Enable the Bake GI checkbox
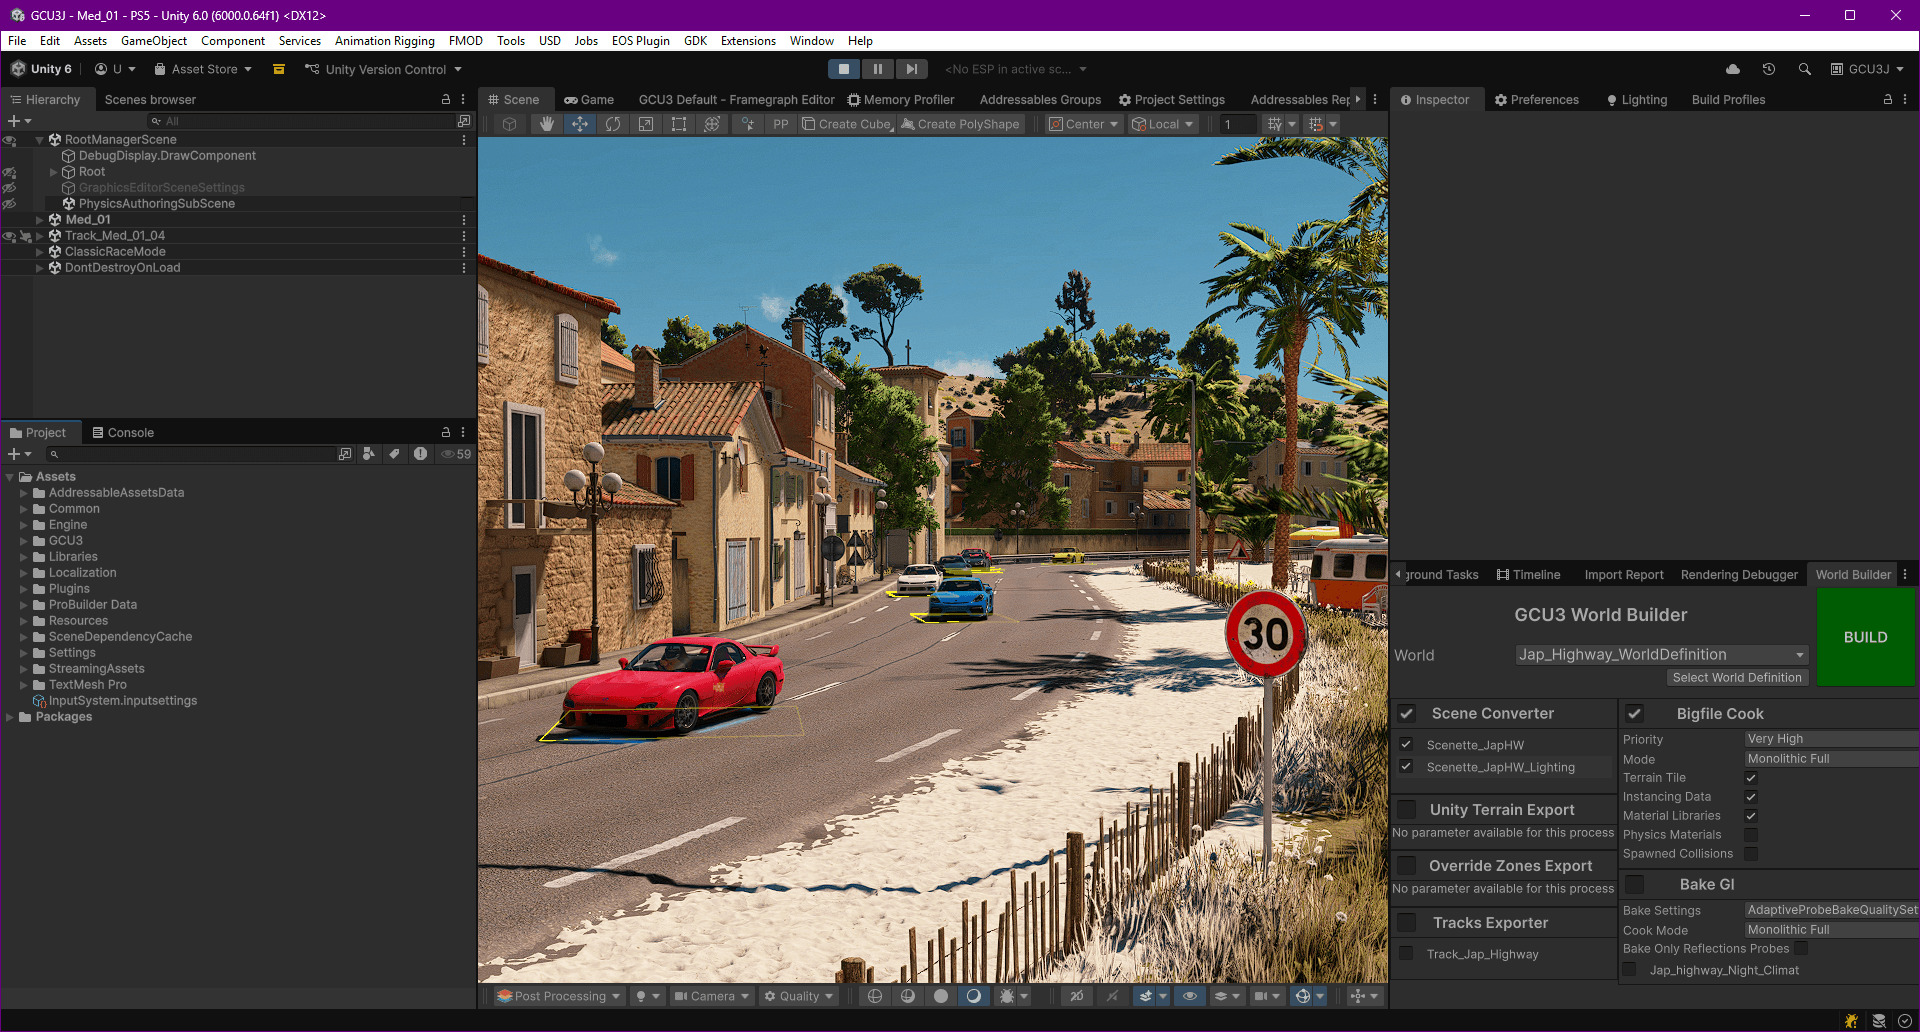 click(1635, 884)
